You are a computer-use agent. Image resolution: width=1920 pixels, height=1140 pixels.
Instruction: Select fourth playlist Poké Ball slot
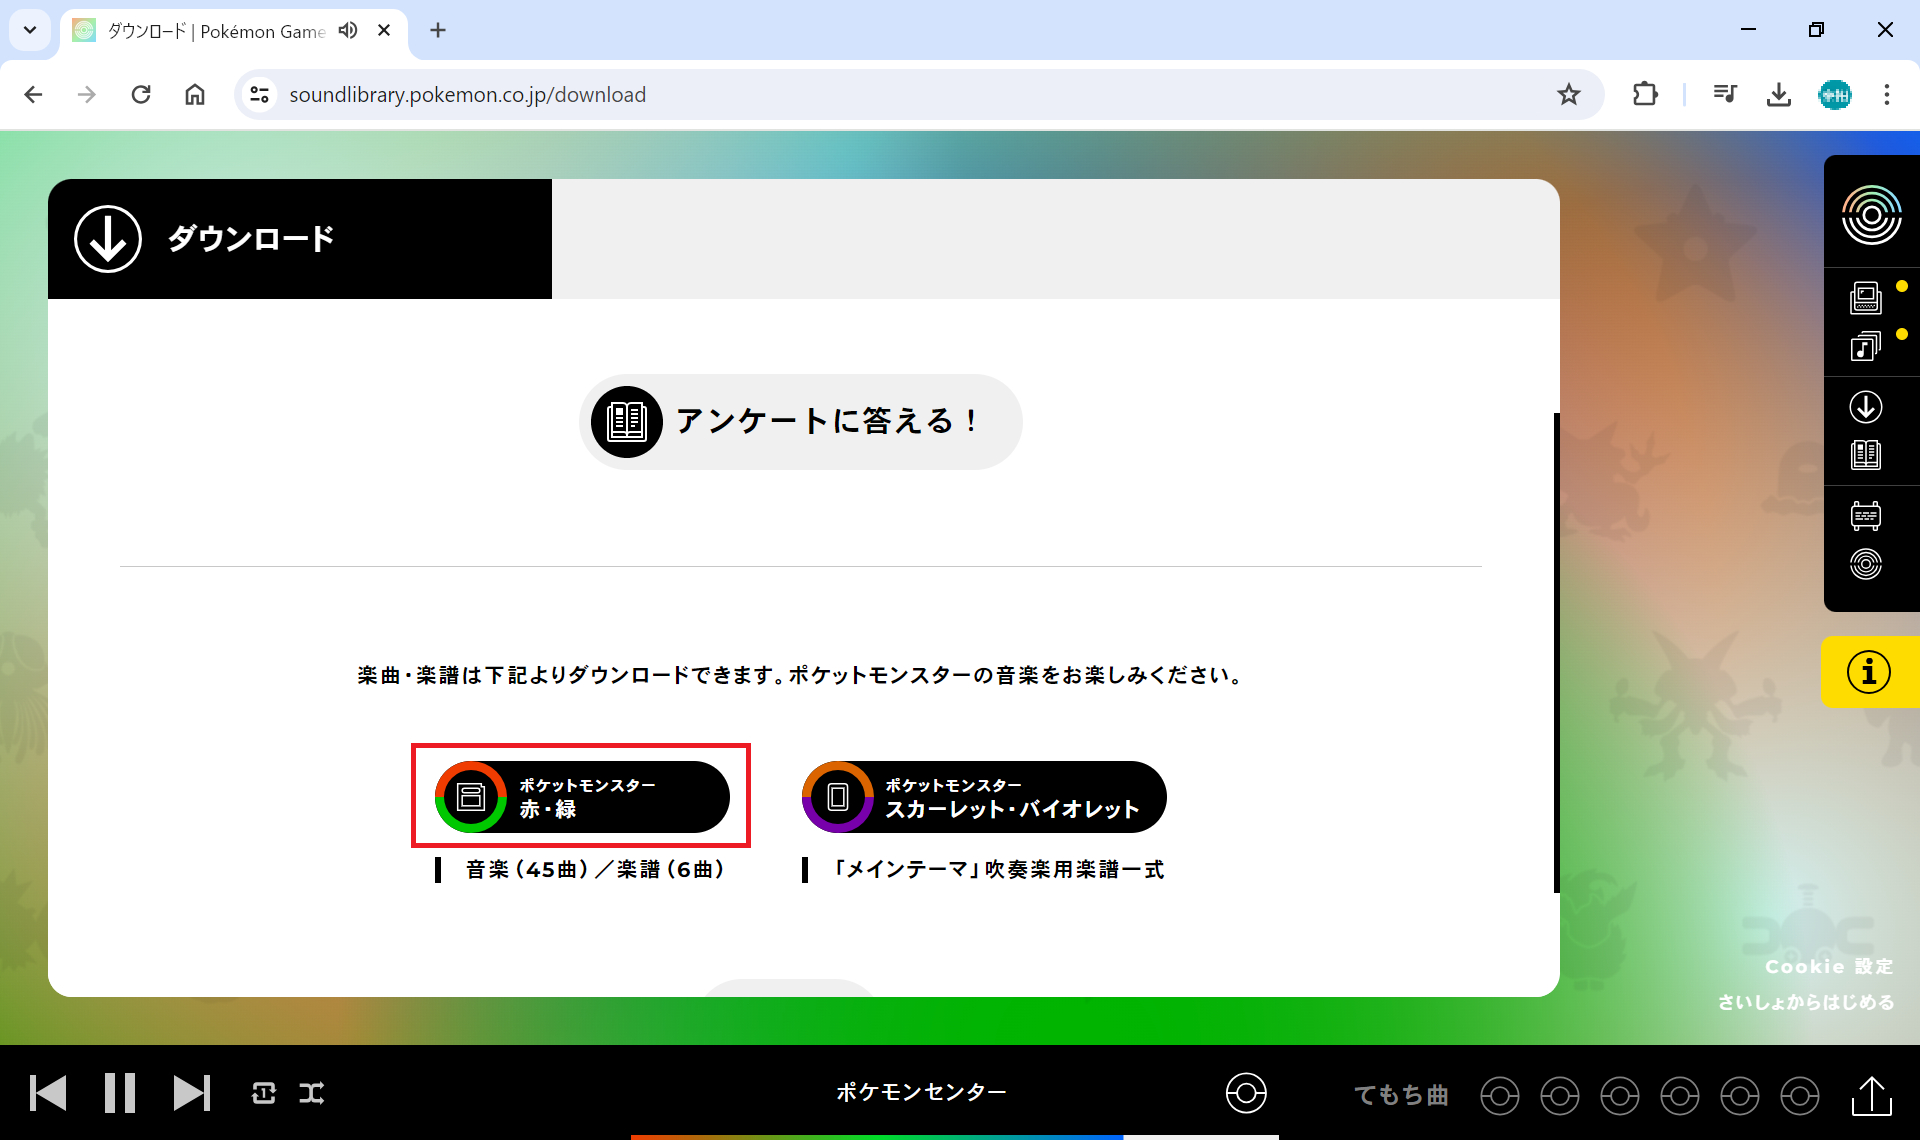[x=1680, y=1096]
